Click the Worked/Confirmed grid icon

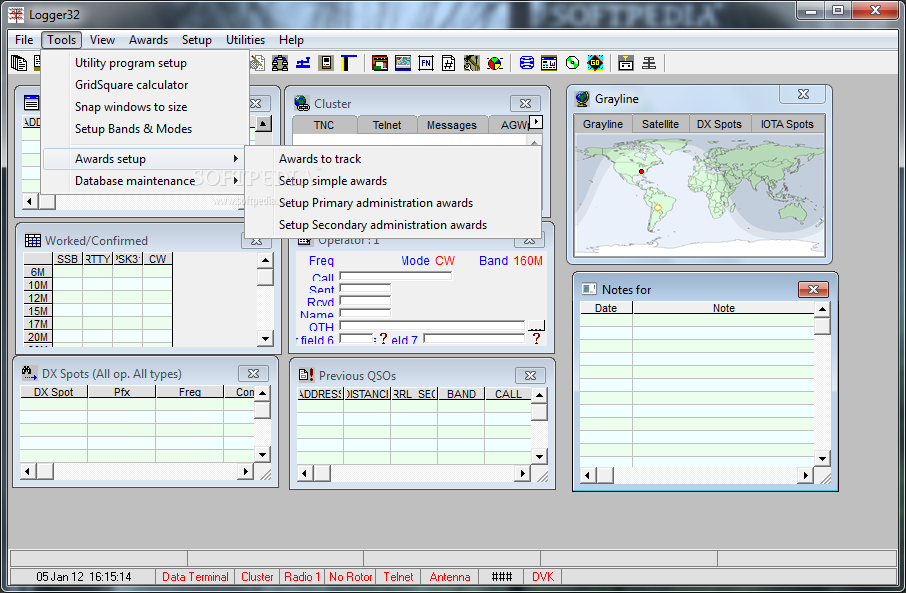click(x=33, y=240)
